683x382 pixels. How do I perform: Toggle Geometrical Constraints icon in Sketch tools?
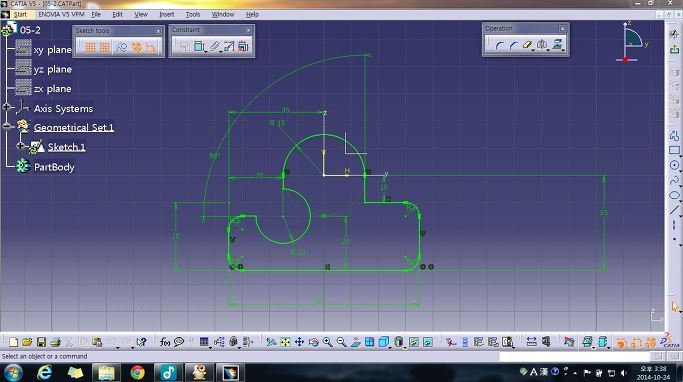point(136,47)
